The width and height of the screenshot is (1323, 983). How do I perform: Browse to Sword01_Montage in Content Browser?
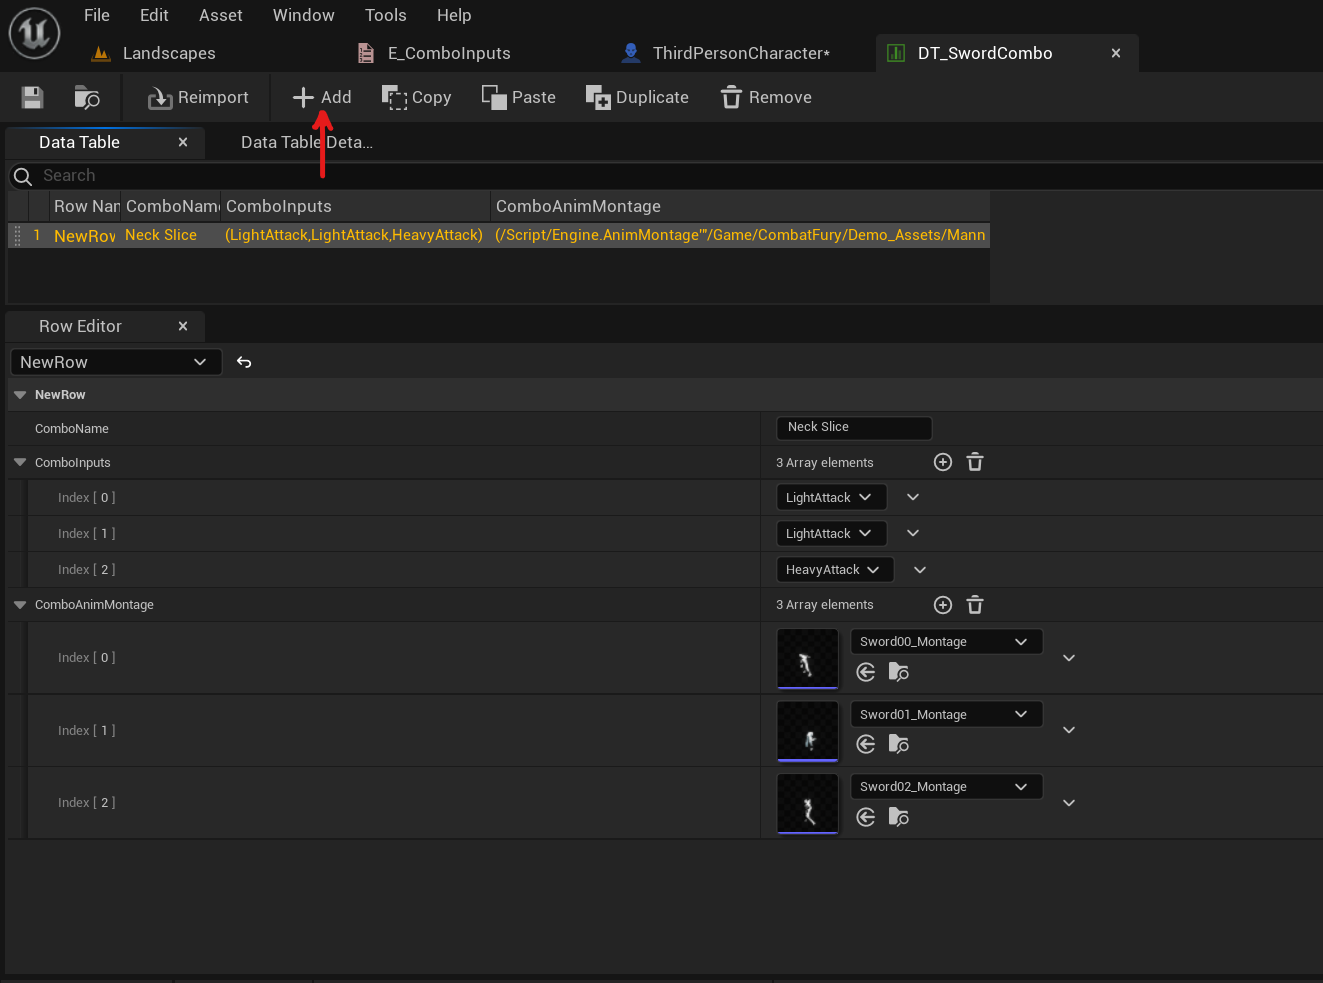click(x=898, y=744)
